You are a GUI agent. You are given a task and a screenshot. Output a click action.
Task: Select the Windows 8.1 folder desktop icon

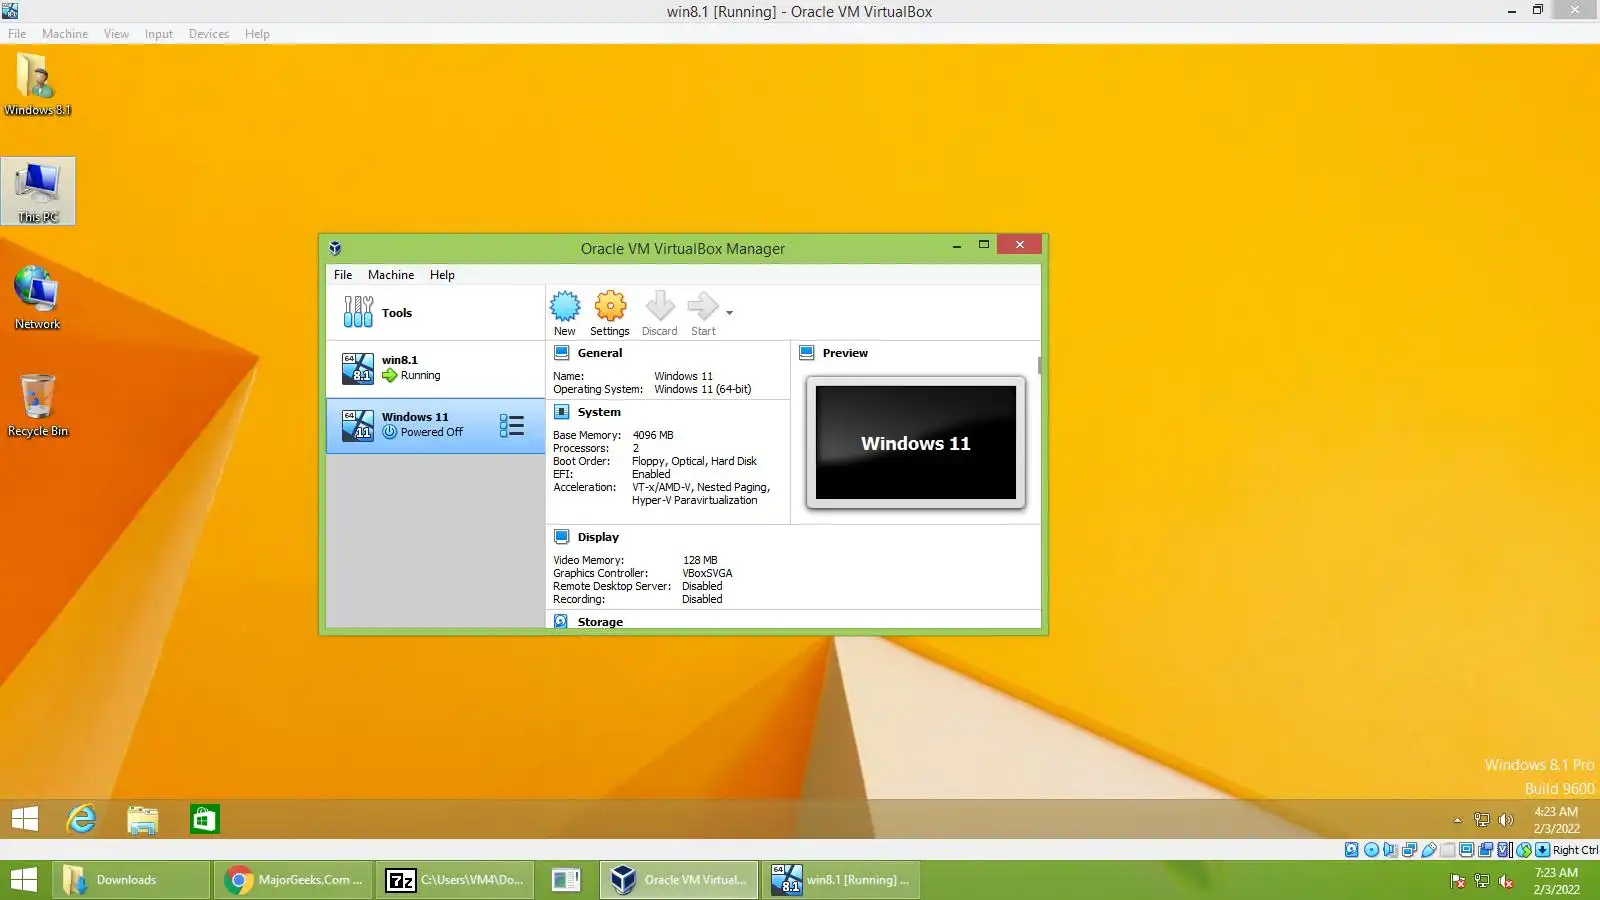tap(37, 84)
